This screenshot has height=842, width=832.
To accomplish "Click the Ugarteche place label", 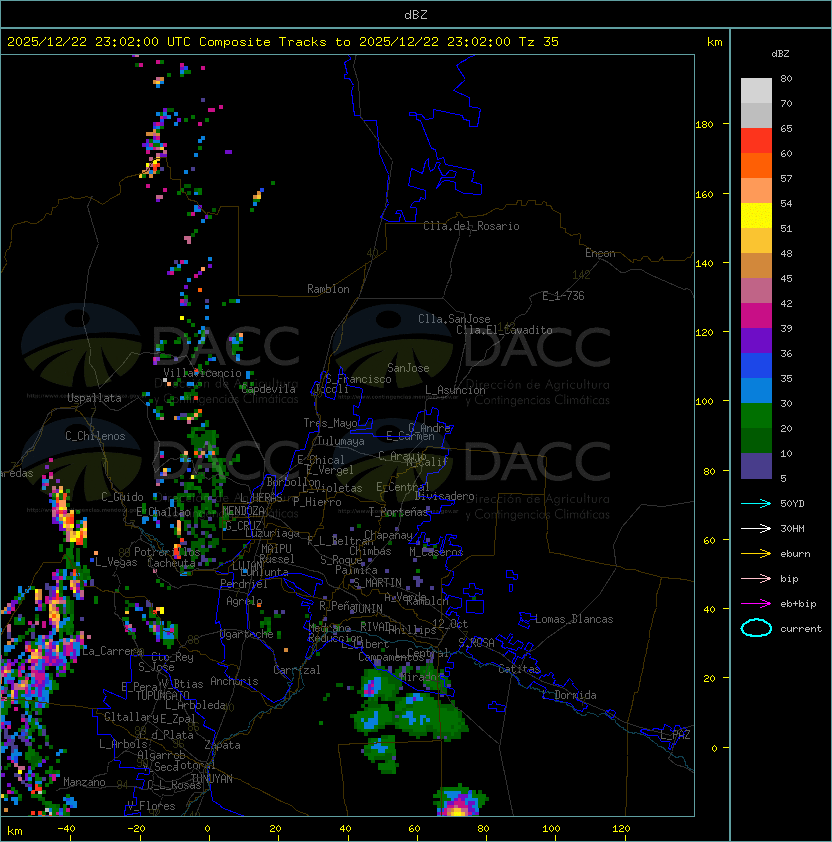I will tap(247, 634).
